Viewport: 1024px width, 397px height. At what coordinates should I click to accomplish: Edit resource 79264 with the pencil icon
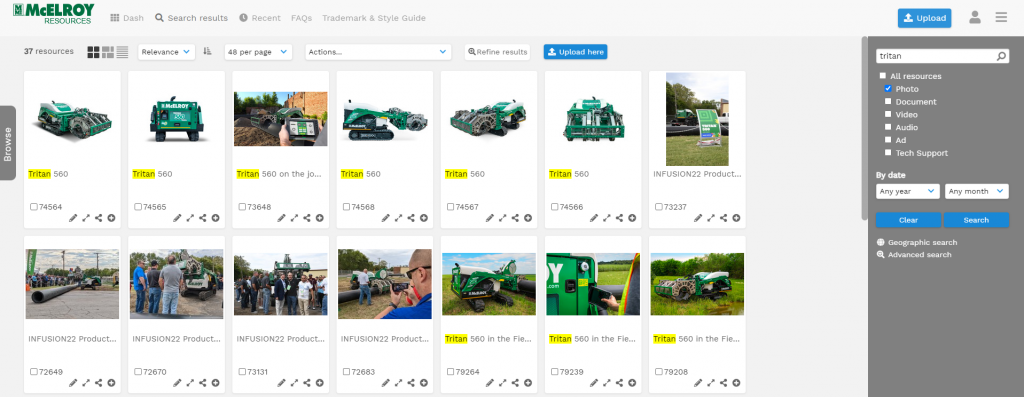pyautogui.click(x=490, y=383)
